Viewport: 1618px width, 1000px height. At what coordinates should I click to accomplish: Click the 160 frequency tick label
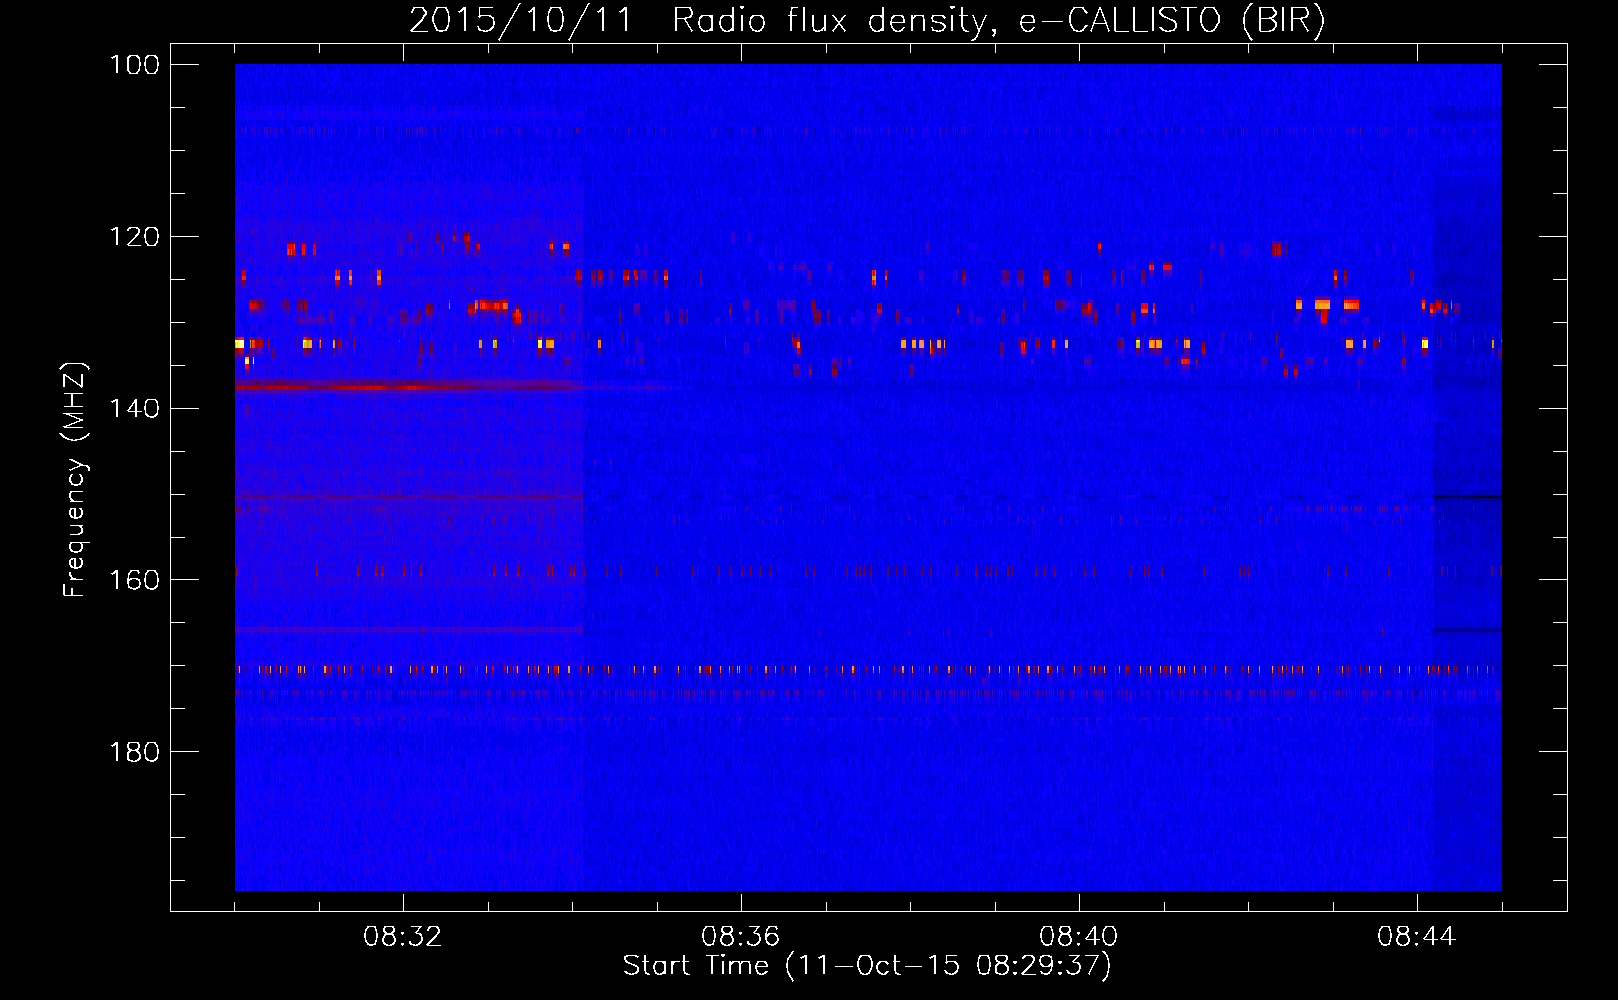135,581
